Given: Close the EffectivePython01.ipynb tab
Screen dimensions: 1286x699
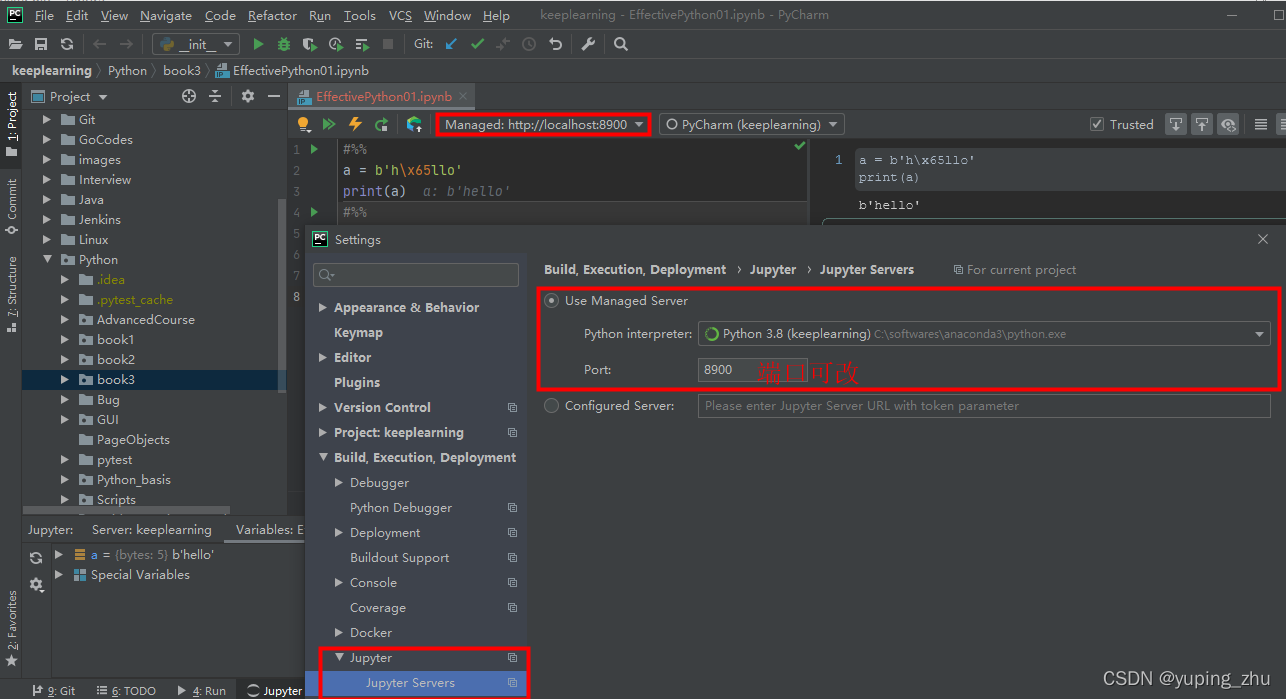Looking at the screenshot, I should (x=463, y=97).
